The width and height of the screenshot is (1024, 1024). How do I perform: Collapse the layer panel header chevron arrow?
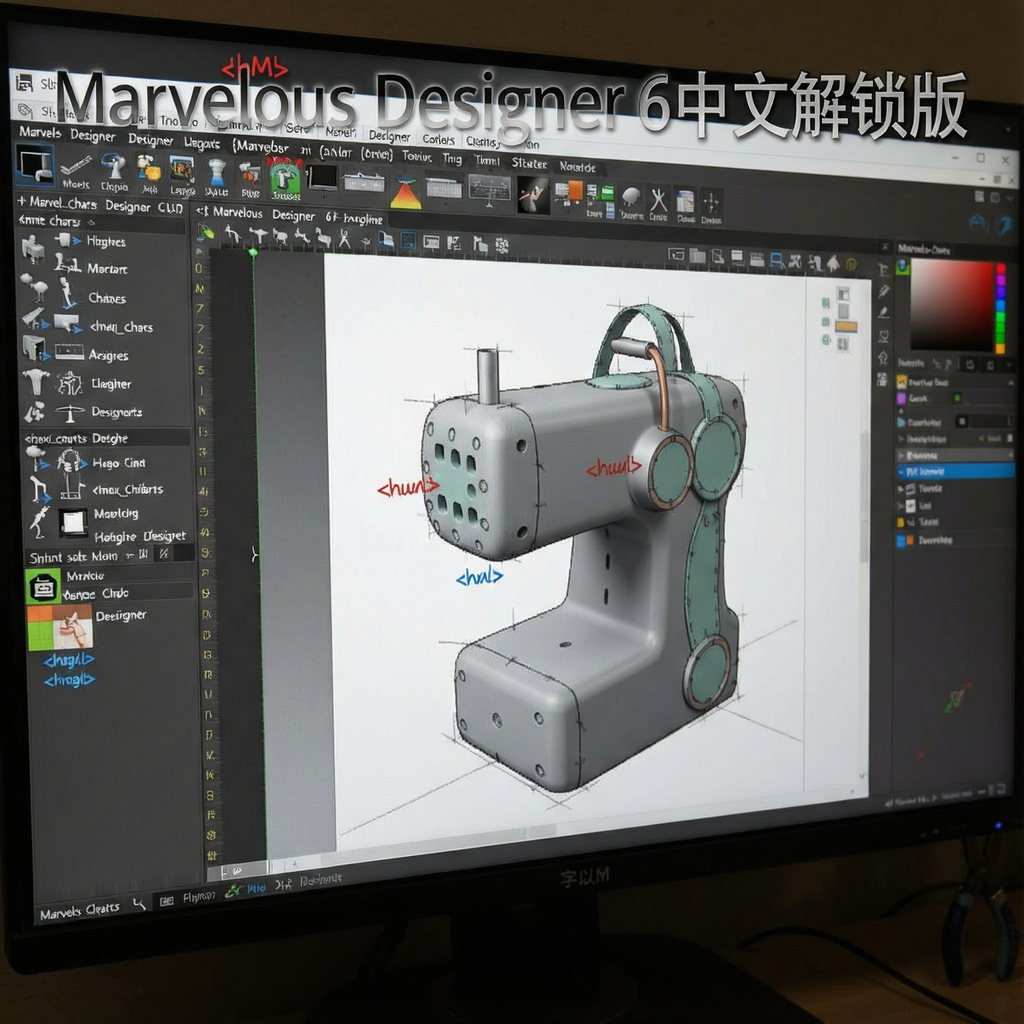point(1010,383)
